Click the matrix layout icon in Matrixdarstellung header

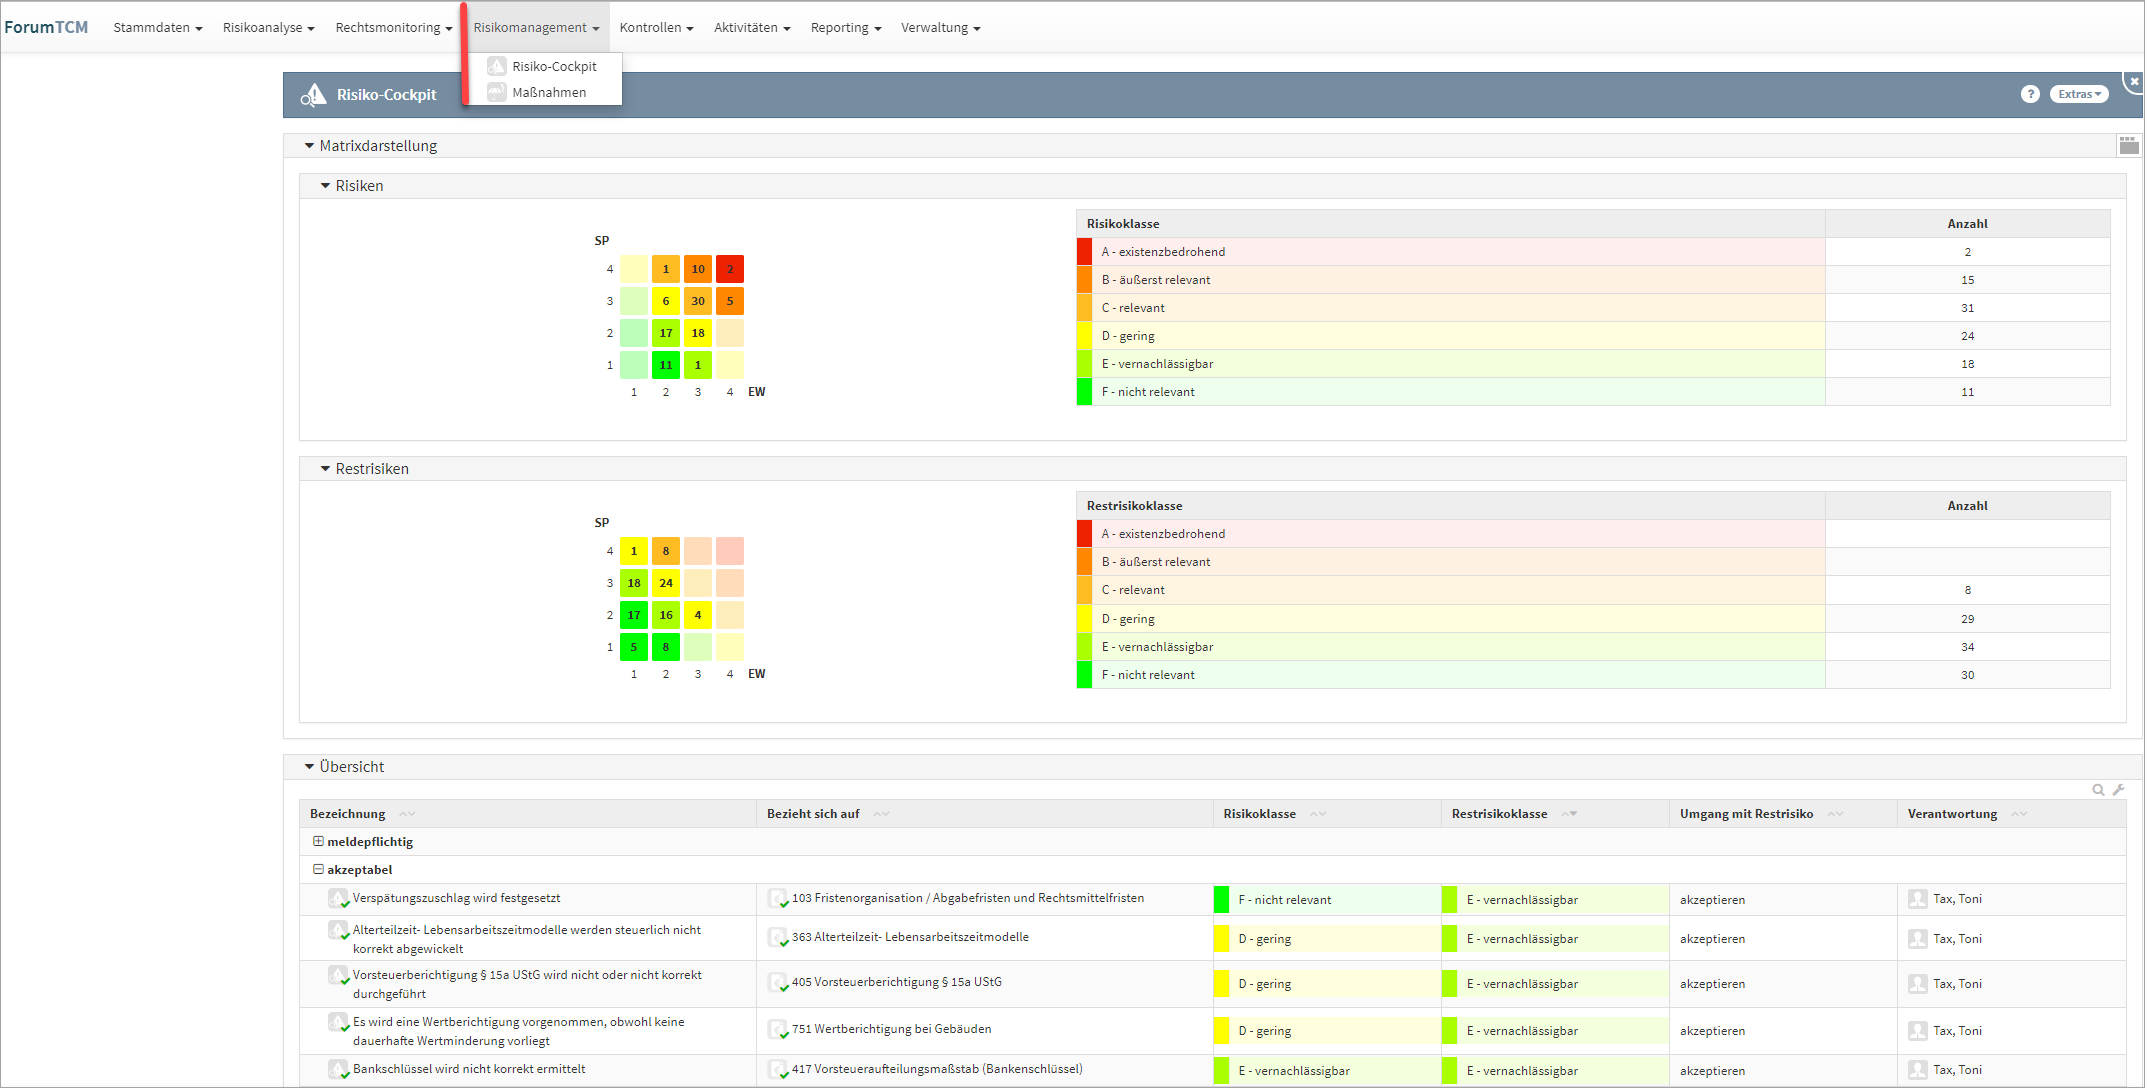tap(2128, 145)
